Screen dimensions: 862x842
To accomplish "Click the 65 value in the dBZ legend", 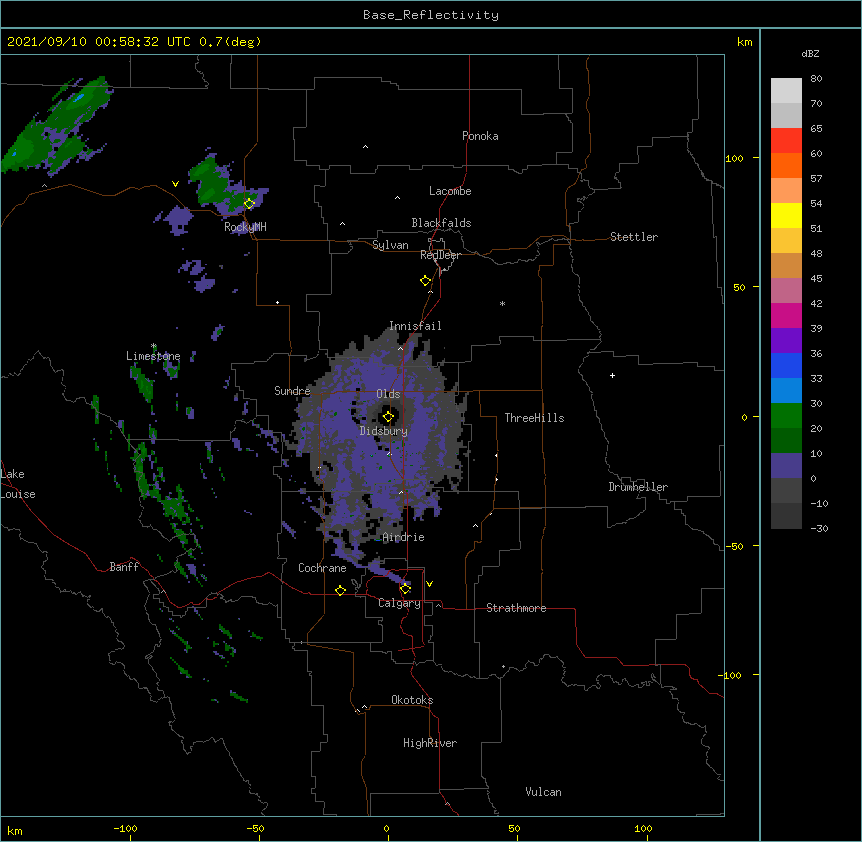I will (816, 128).
